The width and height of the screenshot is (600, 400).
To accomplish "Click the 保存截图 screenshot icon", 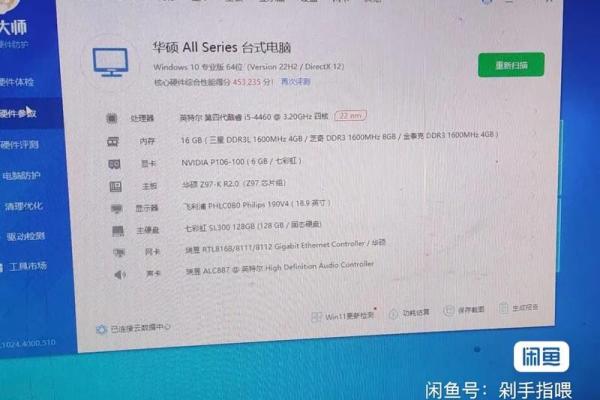I will click(448, 310).
